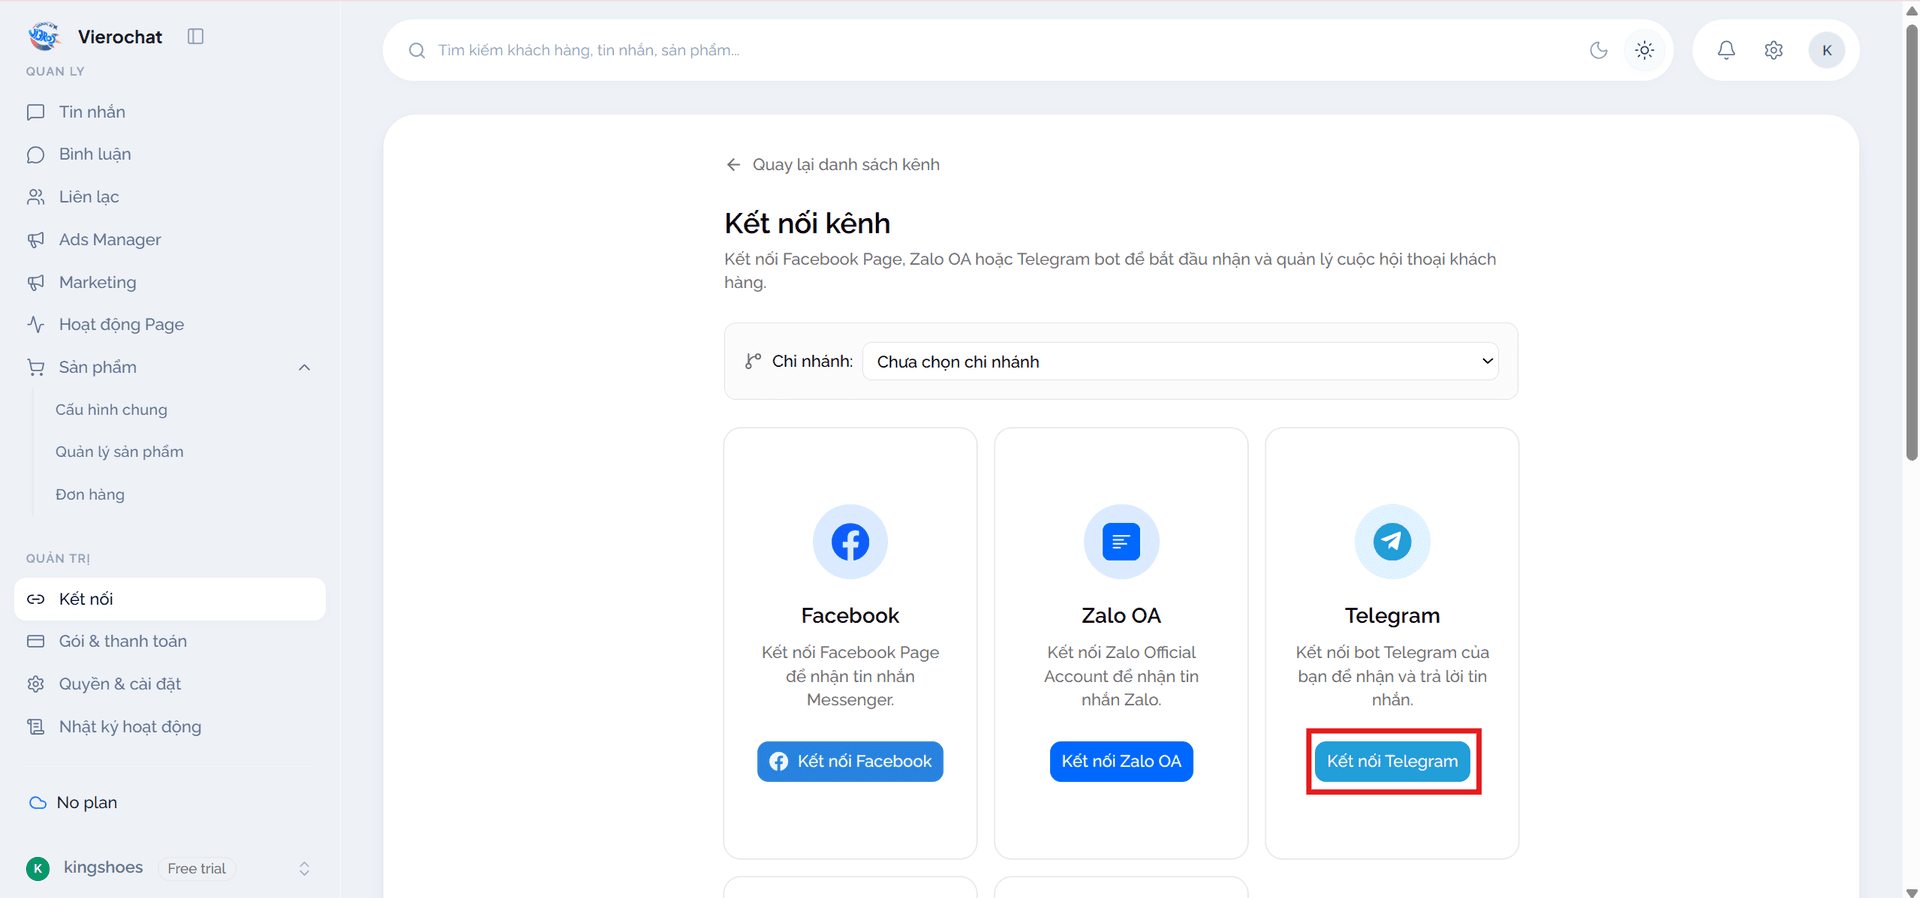Go to Tin nhắn in sidebar
This screenshot has width=1920, height=898.
170,112
